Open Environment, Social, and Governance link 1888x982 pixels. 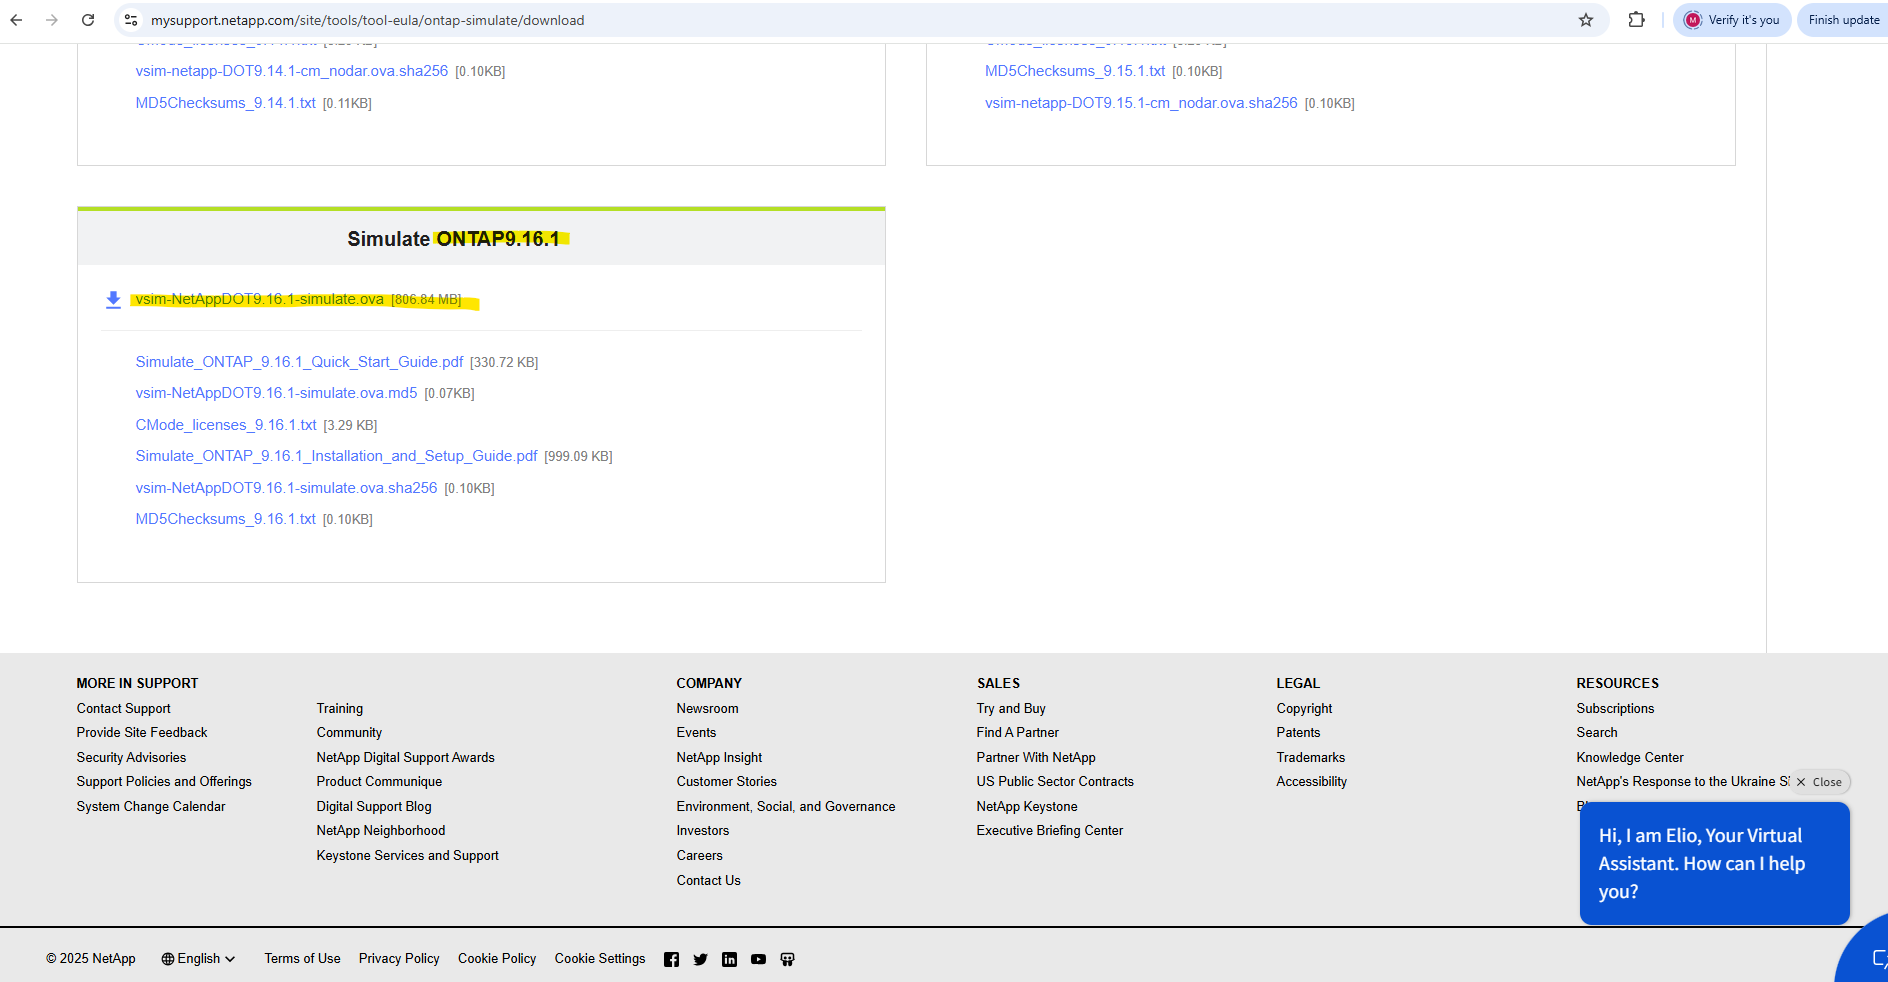[x=786, y=806]
